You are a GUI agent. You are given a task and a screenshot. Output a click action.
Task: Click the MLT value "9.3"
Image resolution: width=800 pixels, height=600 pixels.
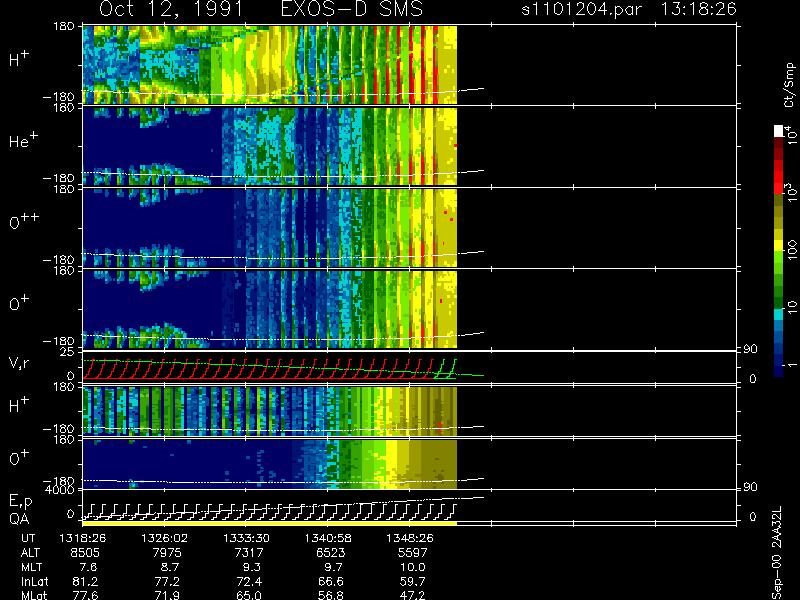tap(251, 567)
